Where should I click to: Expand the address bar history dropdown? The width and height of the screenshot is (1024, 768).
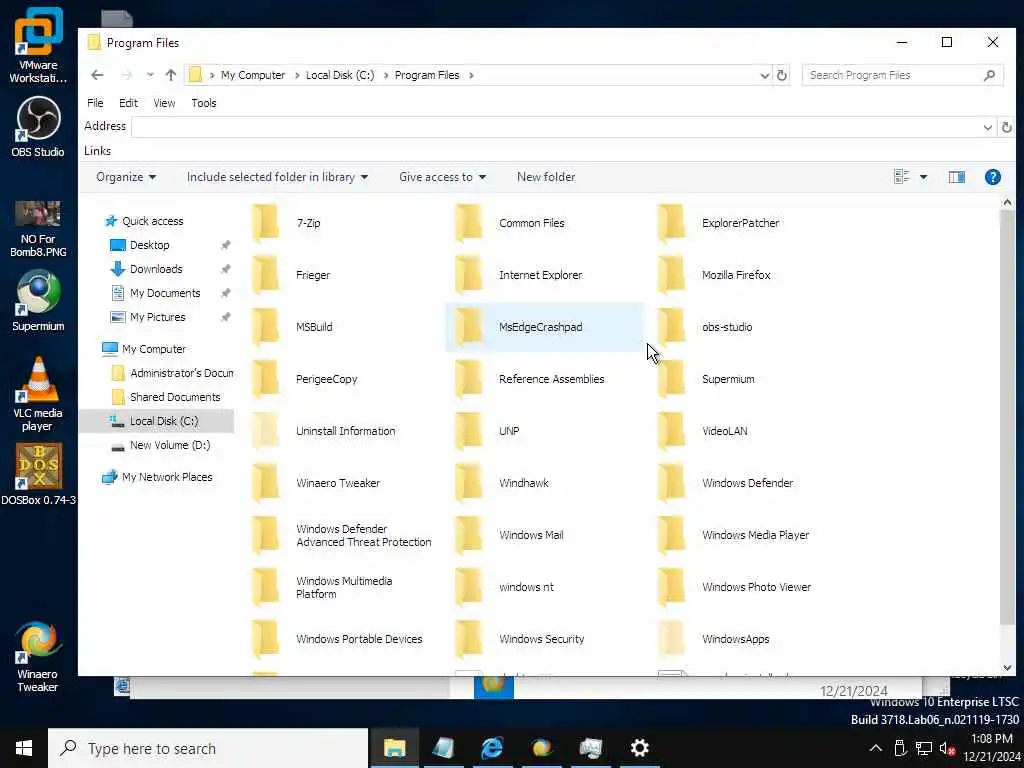point(764,76)
